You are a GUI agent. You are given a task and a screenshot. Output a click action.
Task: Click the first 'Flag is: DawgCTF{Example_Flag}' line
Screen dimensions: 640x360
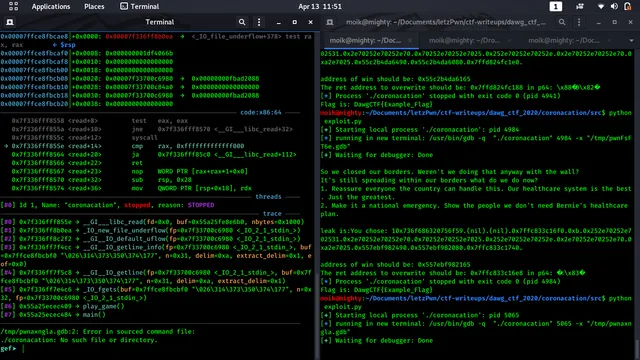[x=376, y=104]
